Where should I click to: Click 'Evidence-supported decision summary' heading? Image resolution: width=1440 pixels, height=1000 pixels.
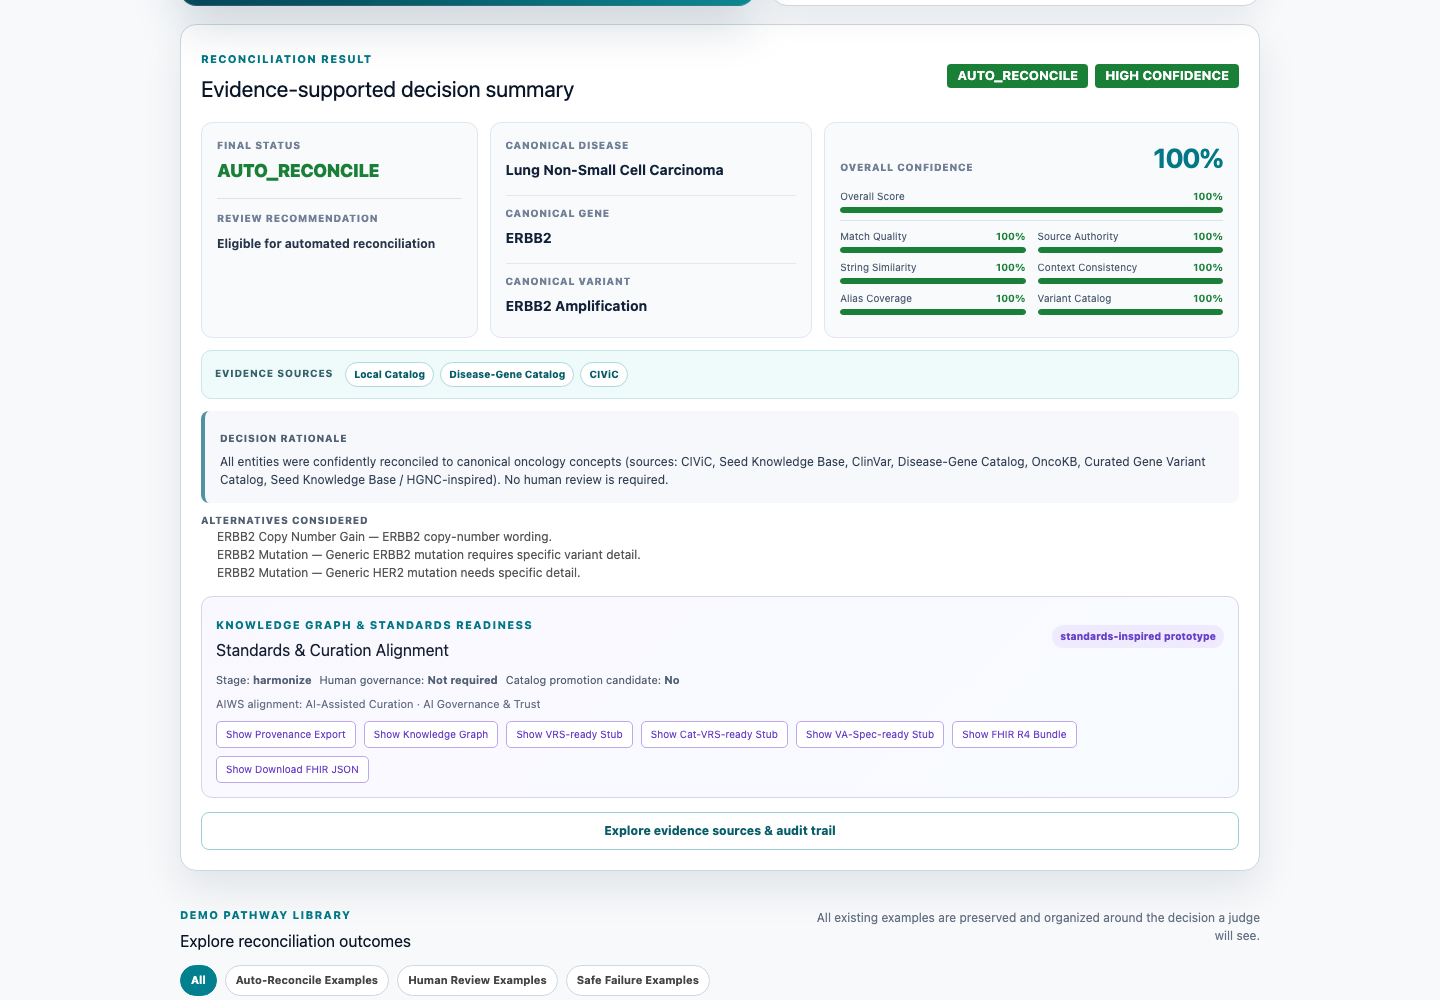387,90
